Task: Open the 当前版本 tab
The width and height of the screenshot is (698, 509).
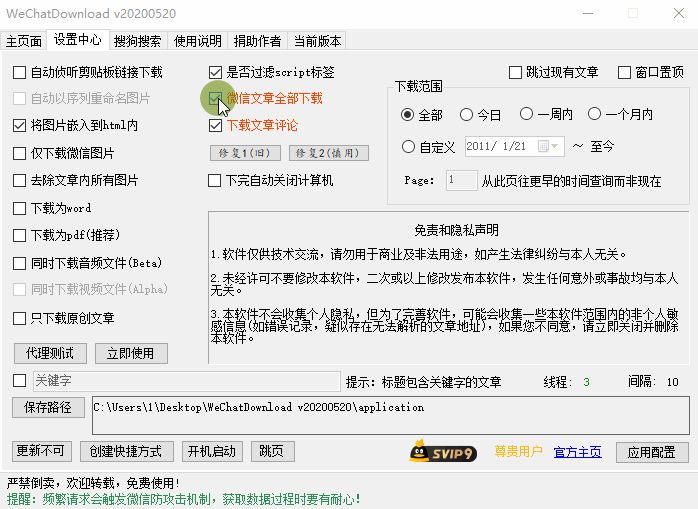Action: [x=317, y=41]
